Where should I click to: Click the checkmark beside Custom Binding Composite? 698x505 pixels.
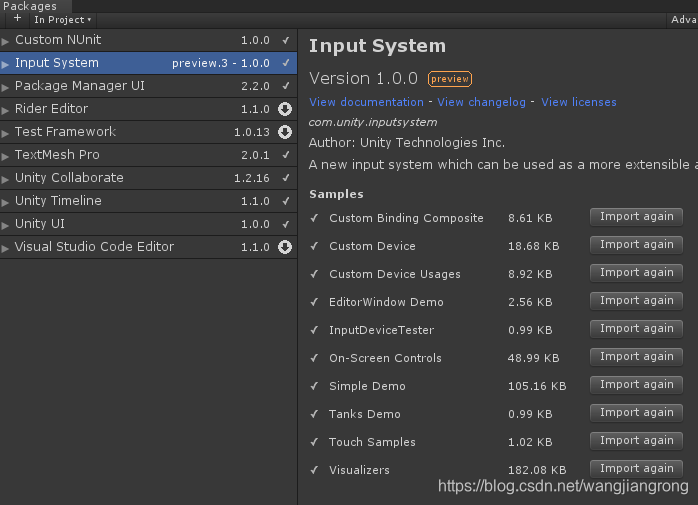pyautogui.click(x=314, y=218)
